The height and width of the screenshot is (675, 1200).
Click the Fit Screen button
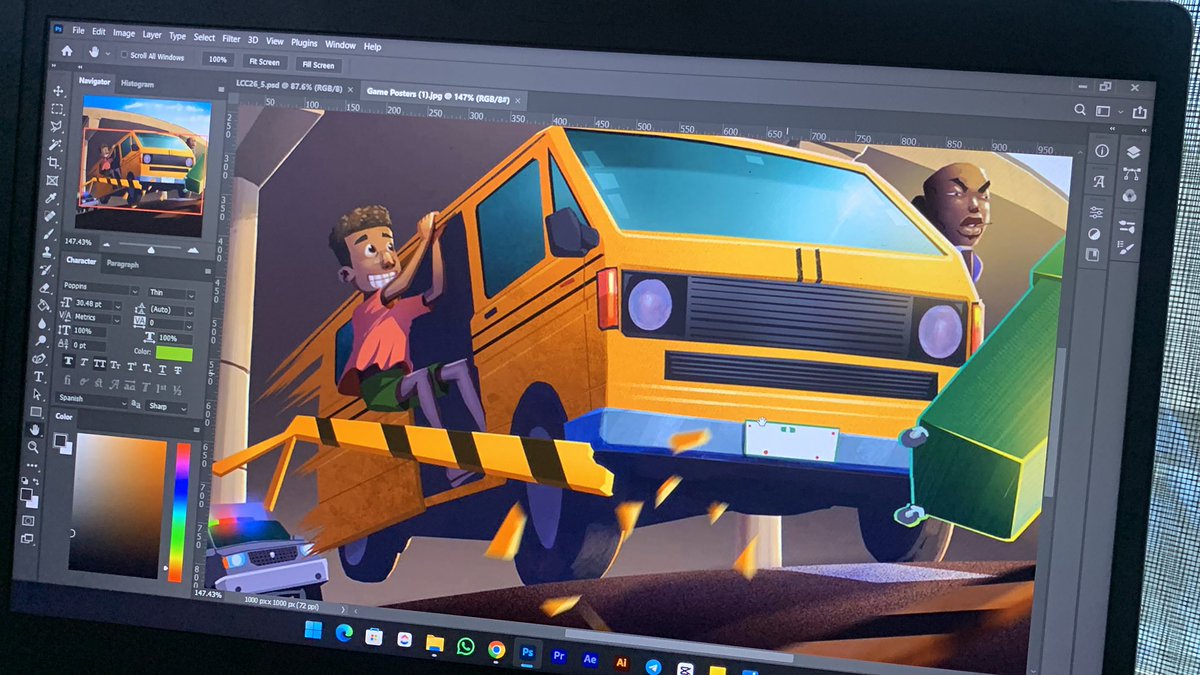coord(267,62)
